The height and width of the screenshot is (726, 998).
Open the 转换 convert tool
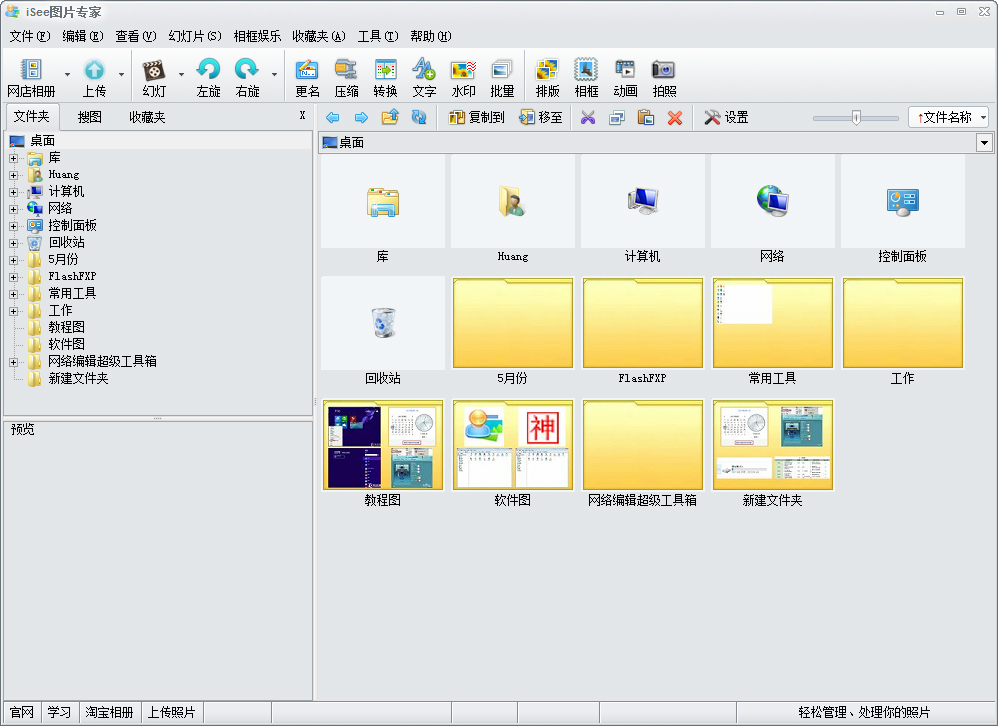385,76
